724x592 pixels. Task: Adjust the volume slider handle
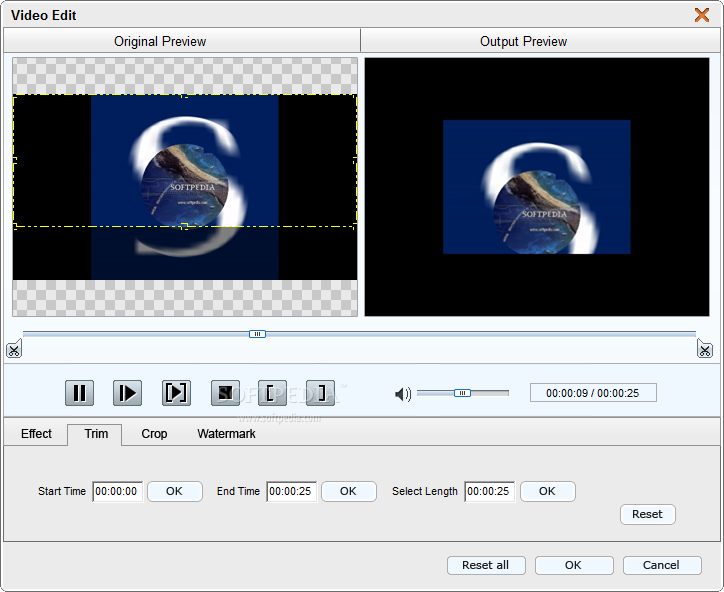point(462,393)
